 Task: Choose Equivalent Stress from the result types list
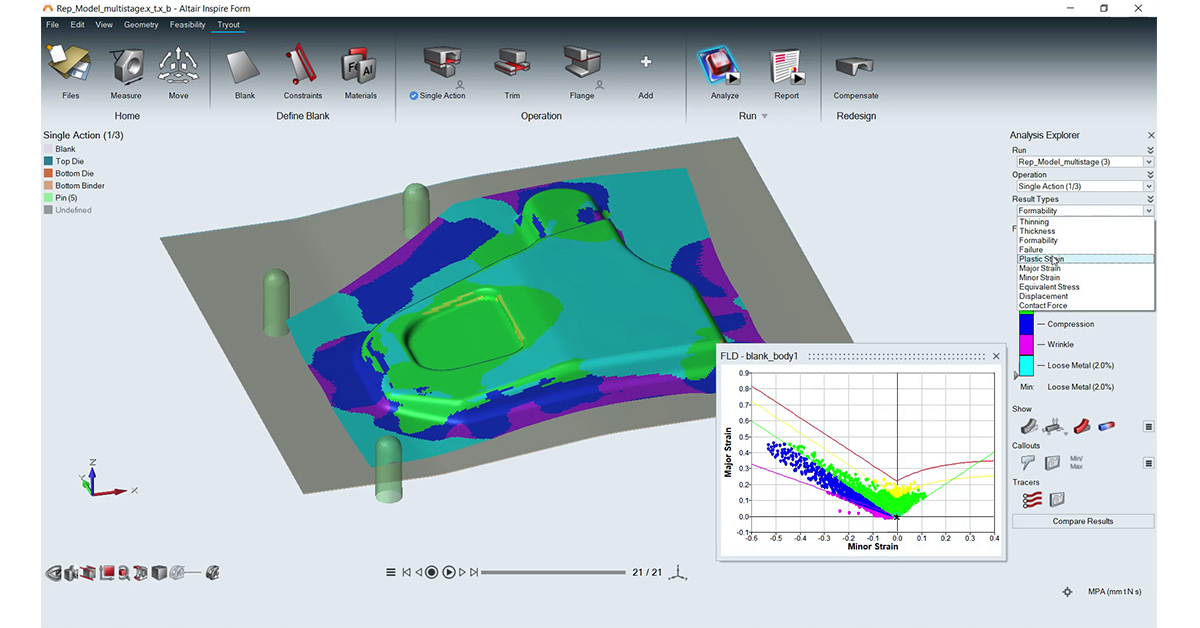1085,287
